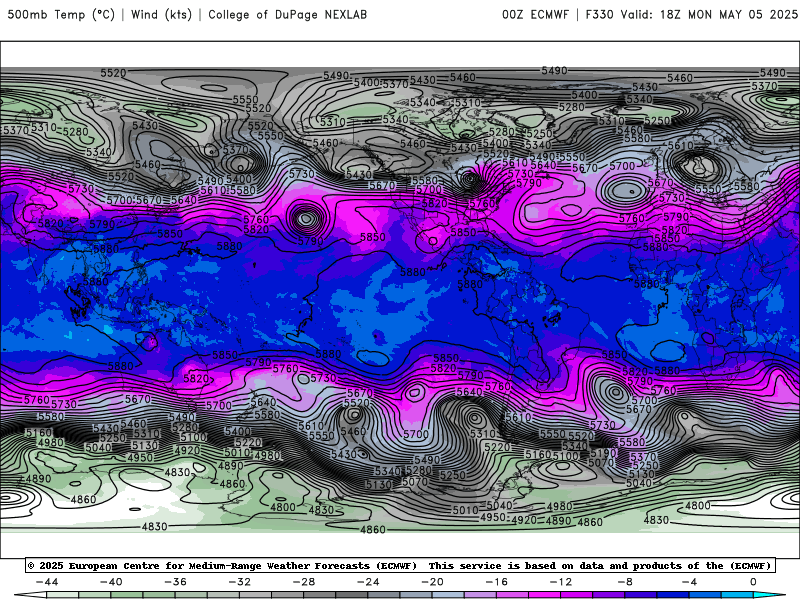The height and width of the screenshot is (600, 800).
Task: Click the "00Z ECMWF" model run label
Action: click(x=535, y=14)
